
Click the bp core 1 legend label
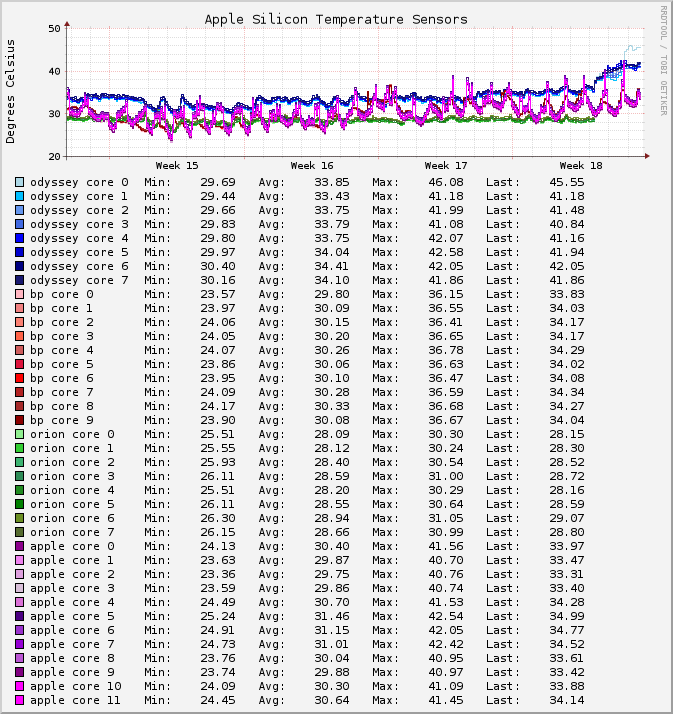62,308
